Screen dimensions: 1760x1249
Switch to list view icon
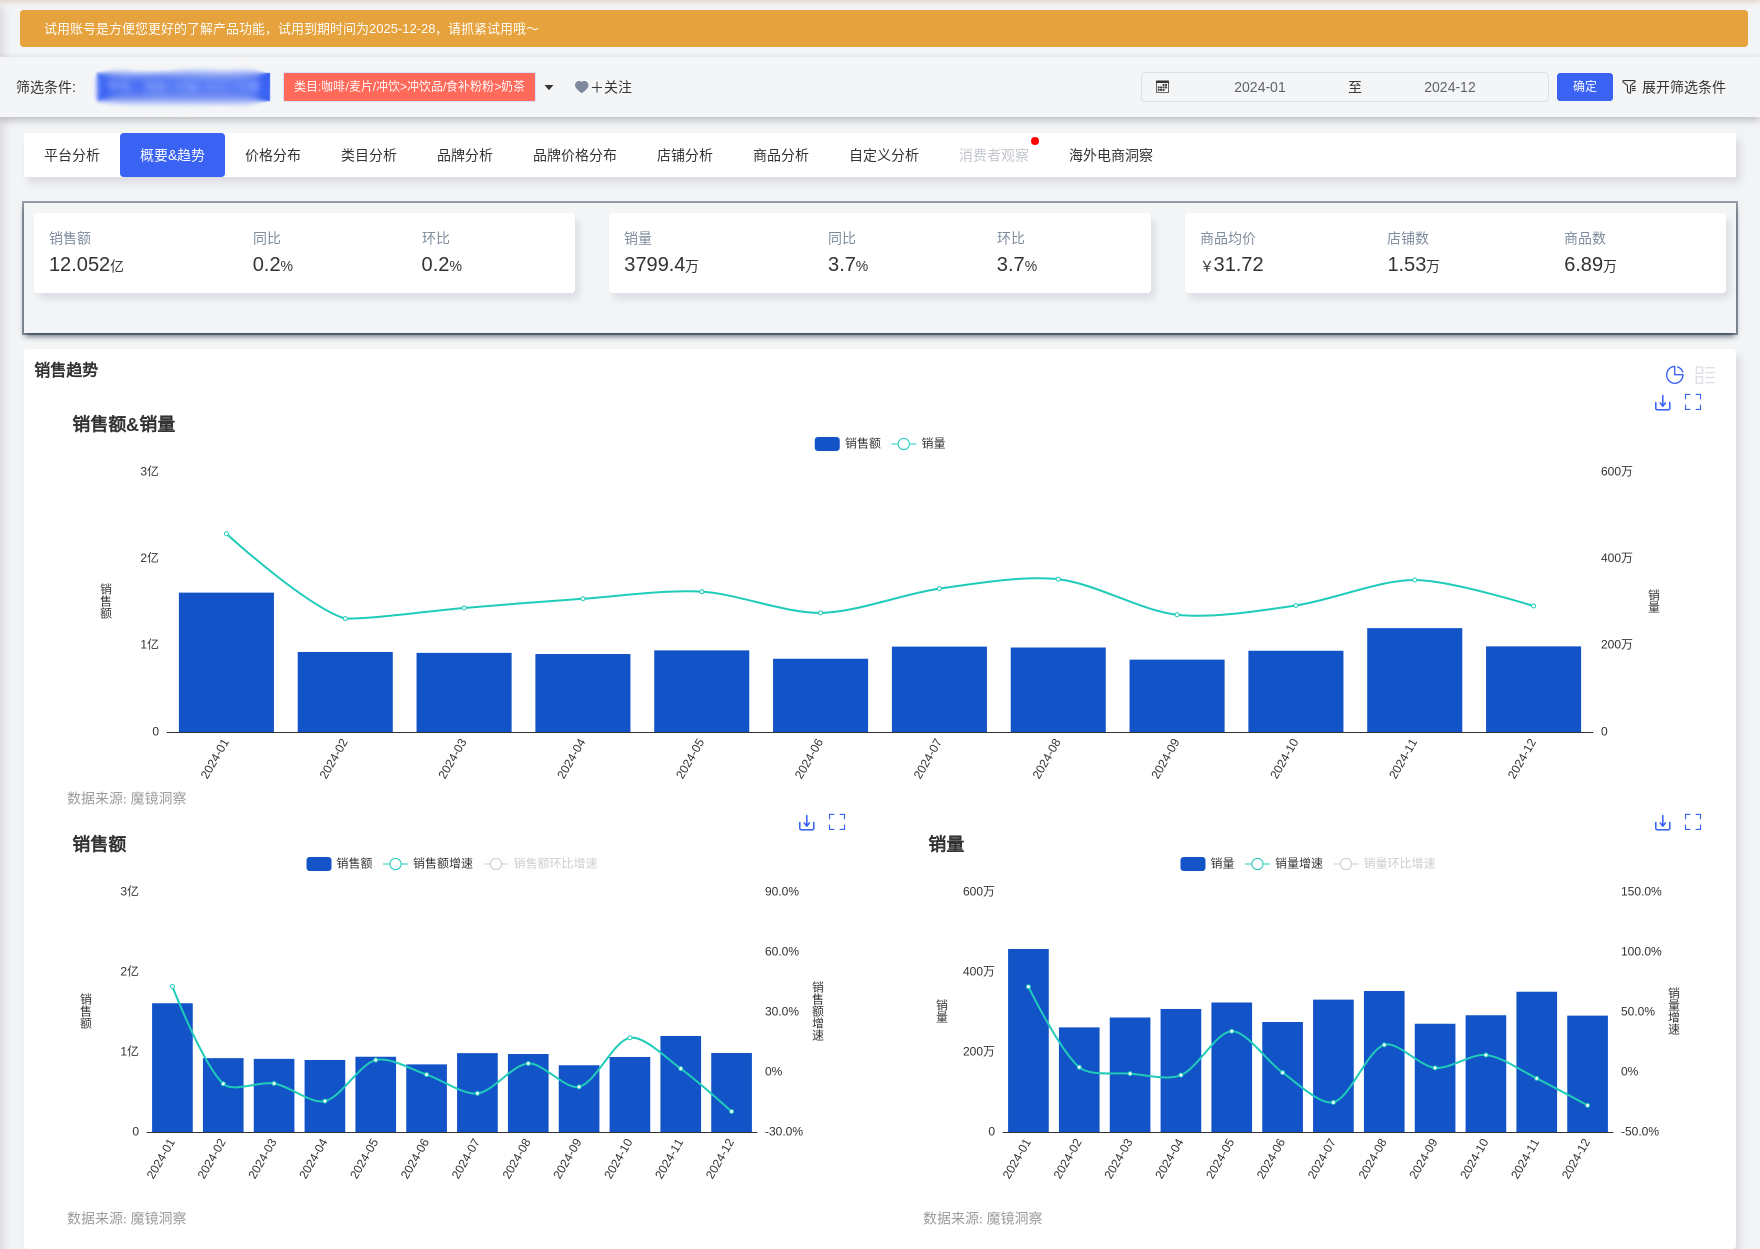click(x=1705, y=375)
